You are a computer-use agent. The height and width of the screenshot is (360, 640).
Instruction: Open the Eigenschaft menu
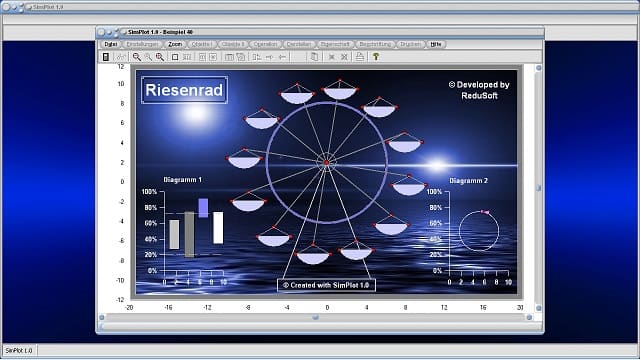pyautogui.click(x=335, y=44)
